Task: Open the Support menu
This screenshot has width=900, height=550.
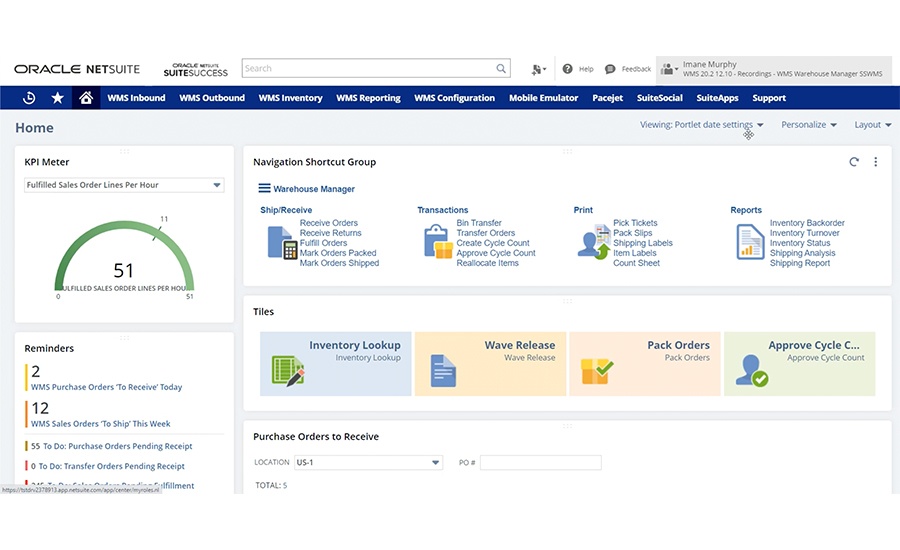Action: (769, 98)
